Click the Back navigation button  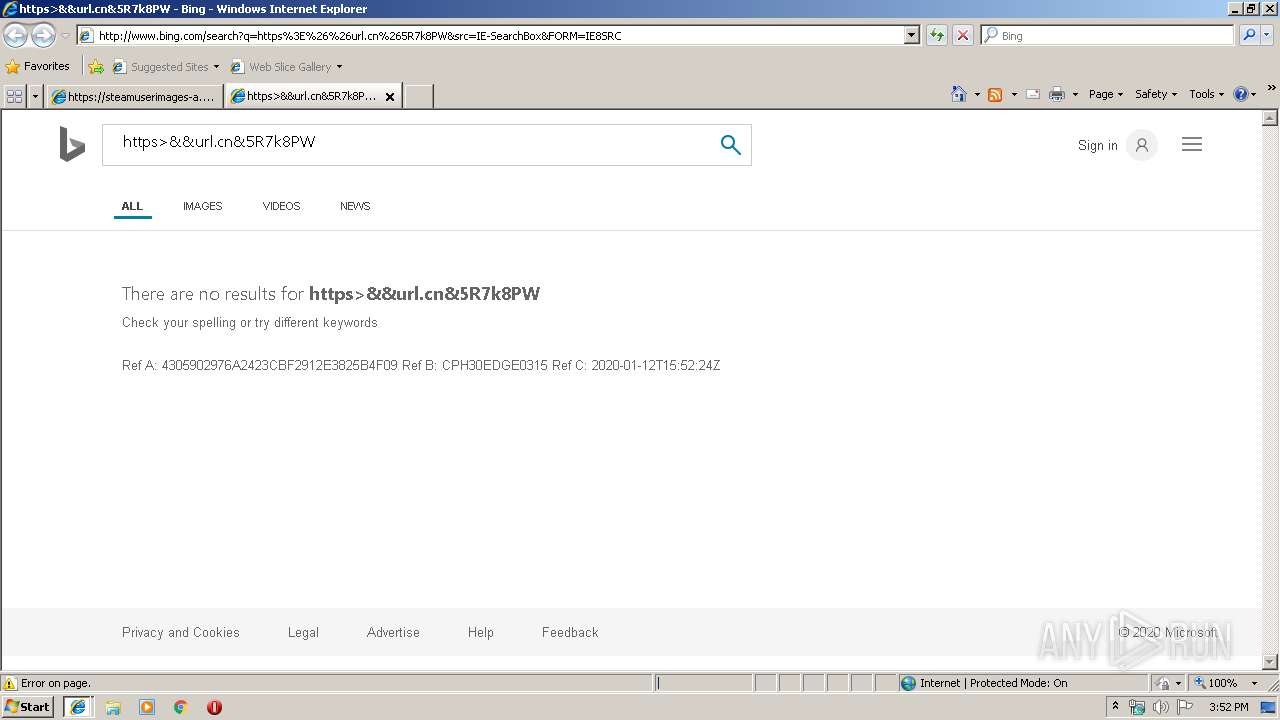(x=16, y=36)
